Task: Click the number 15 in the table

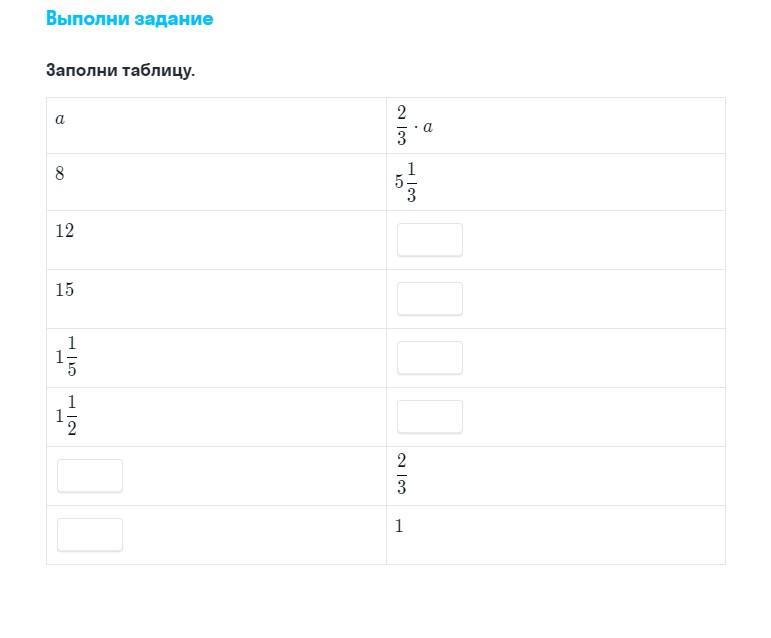Action: (64, 290)
